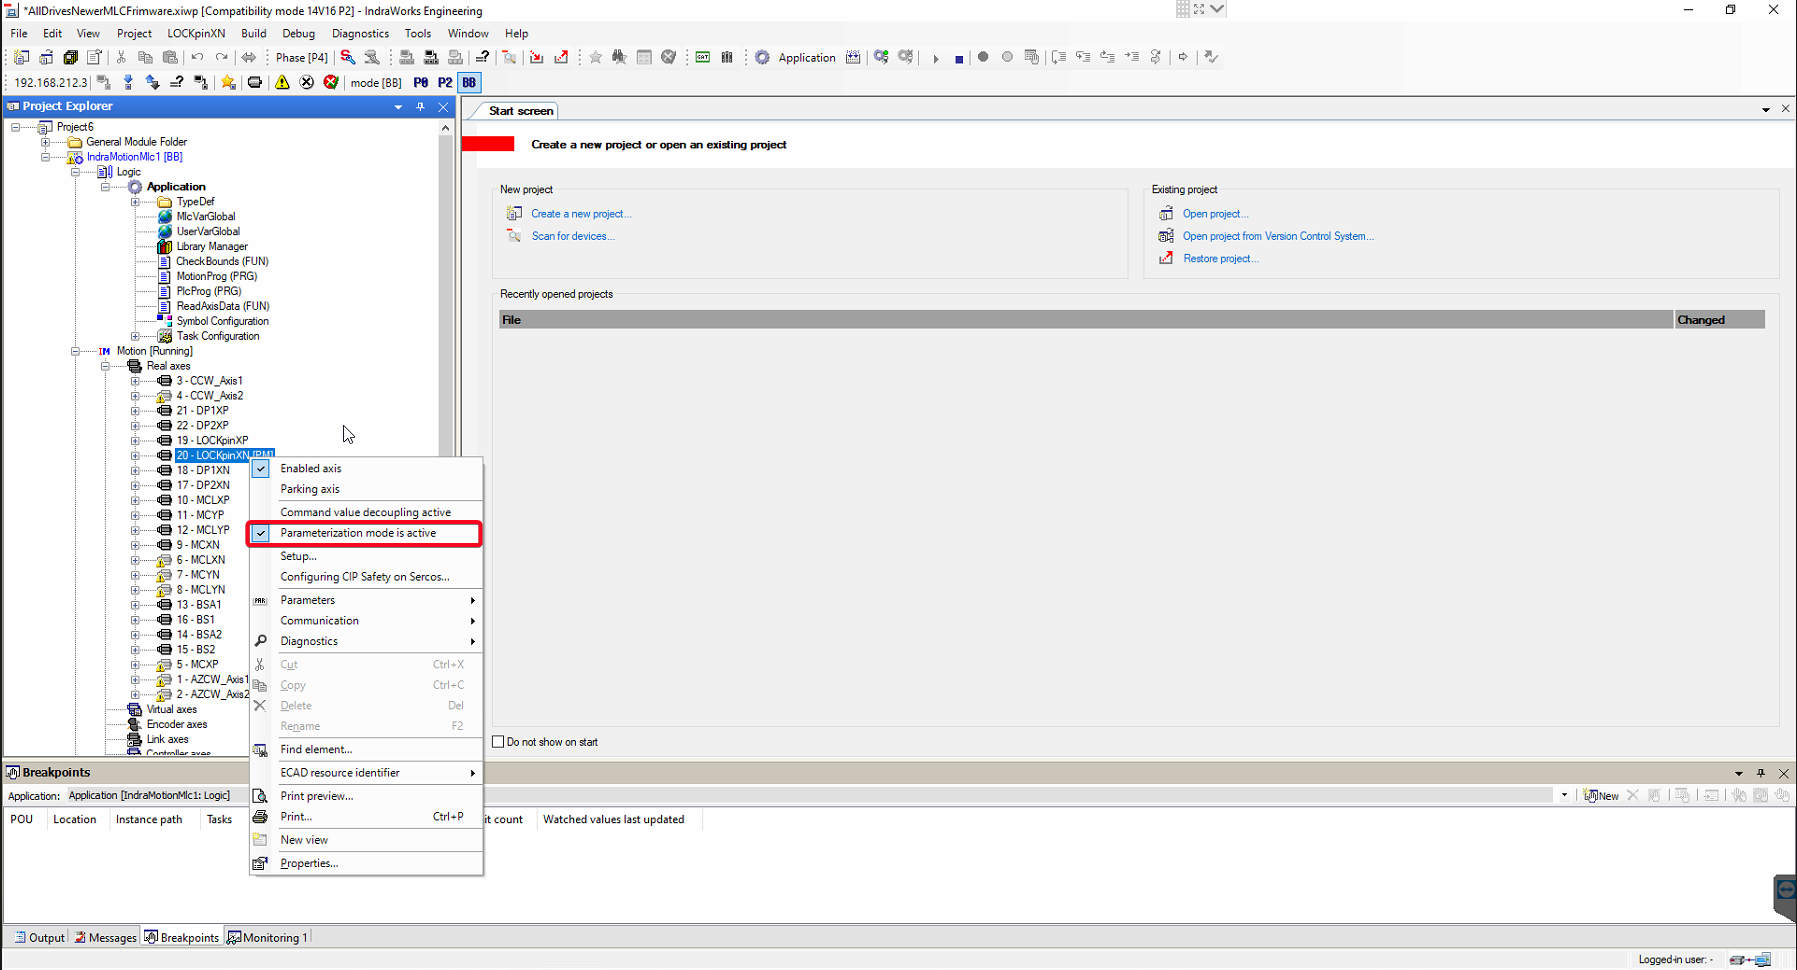Expand the 3 - CCW_Axis1 node

click(135, 381)
